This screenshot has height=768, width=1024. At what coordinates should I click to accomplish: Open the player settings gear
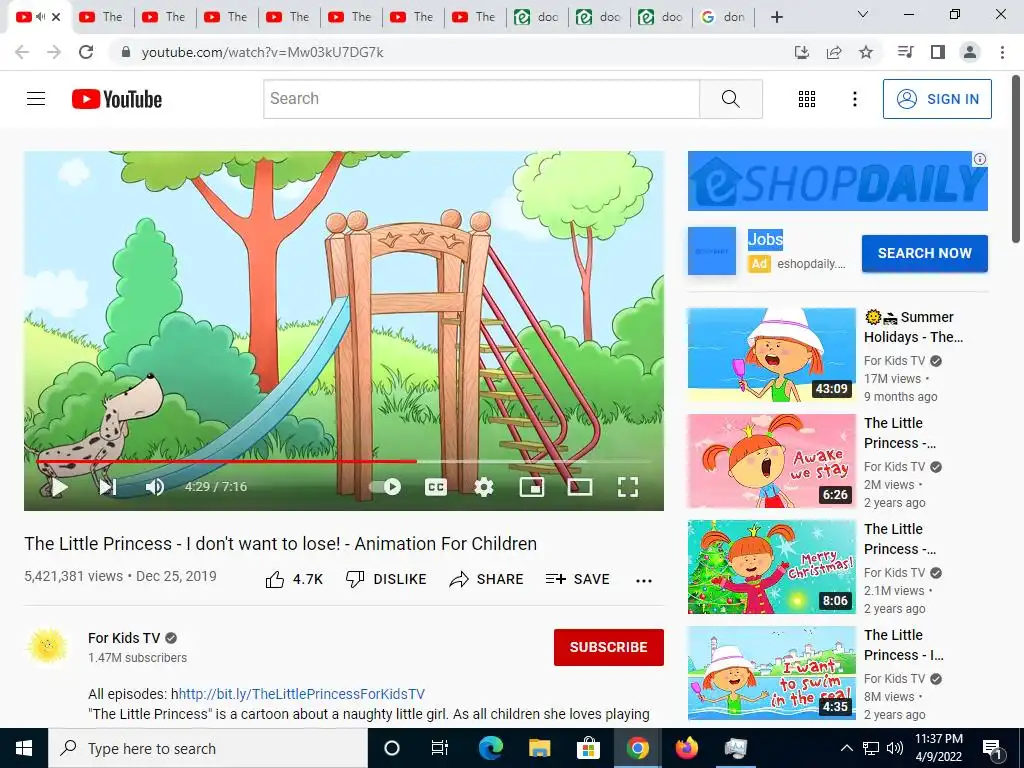click(484, 487)
